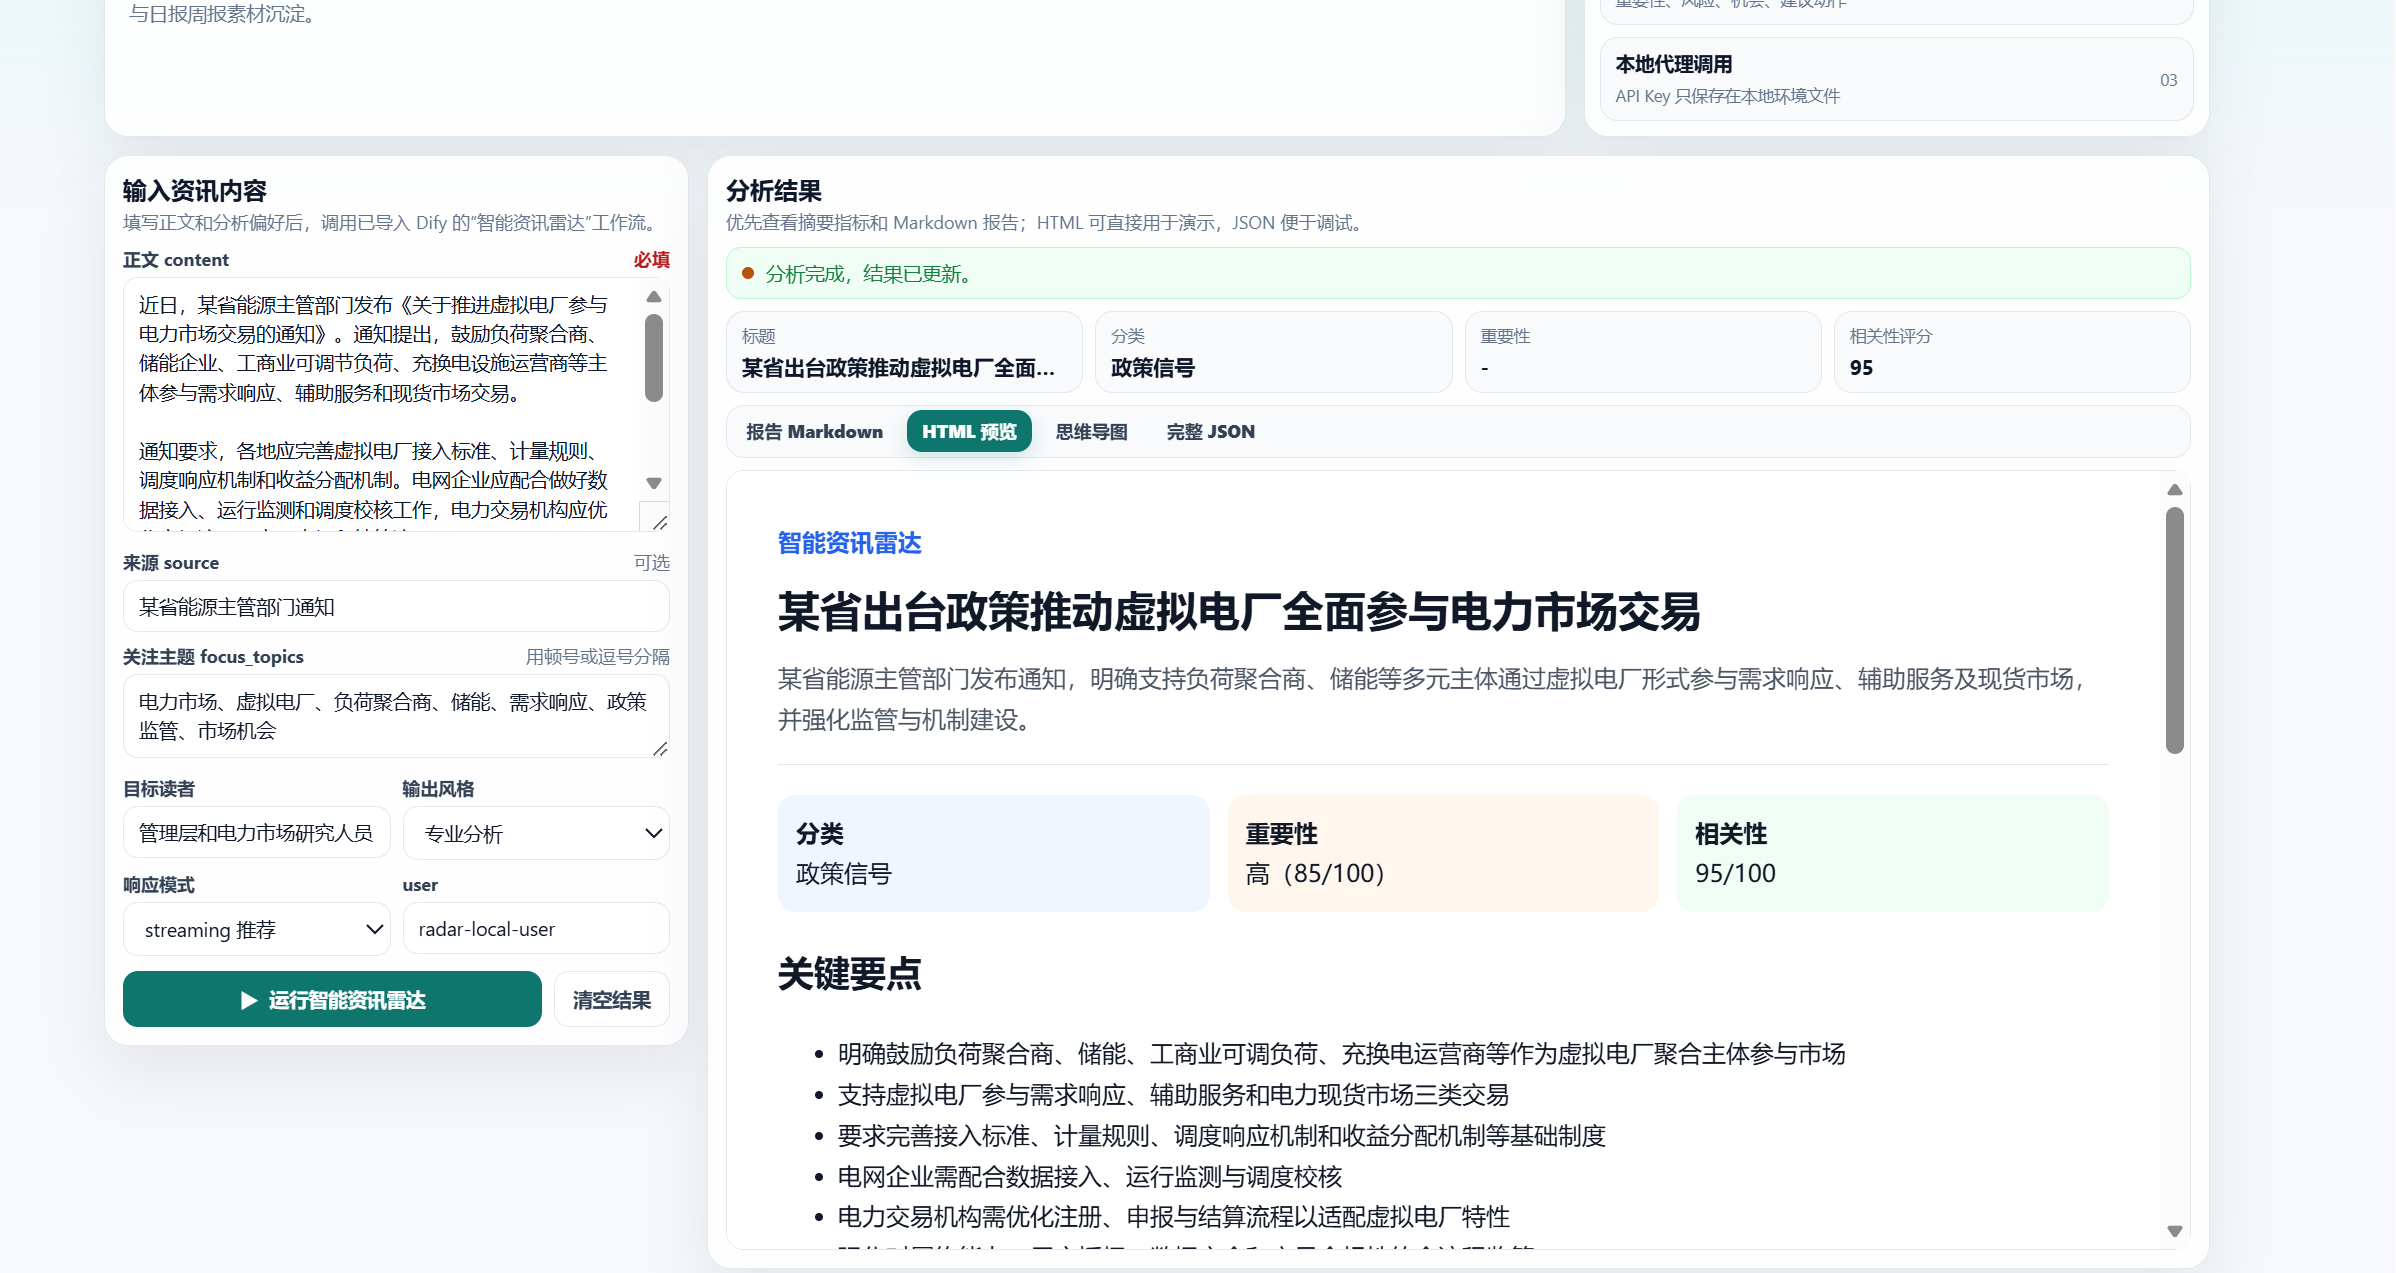The width and height of the screenshot is (2396, 1273).
Task: Click the 标题 summary card
Action: point(904,352)
